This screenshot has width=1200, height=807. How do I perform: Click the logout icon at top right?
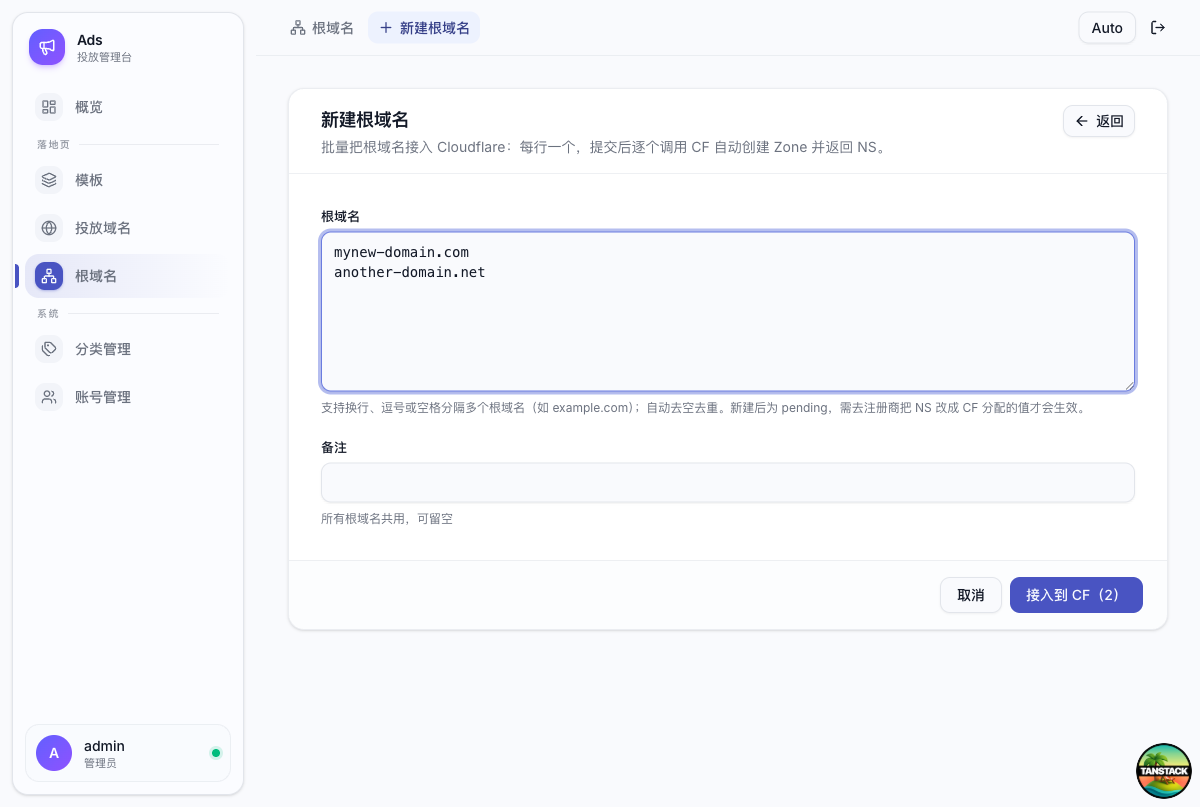[x=1158, y=28]
